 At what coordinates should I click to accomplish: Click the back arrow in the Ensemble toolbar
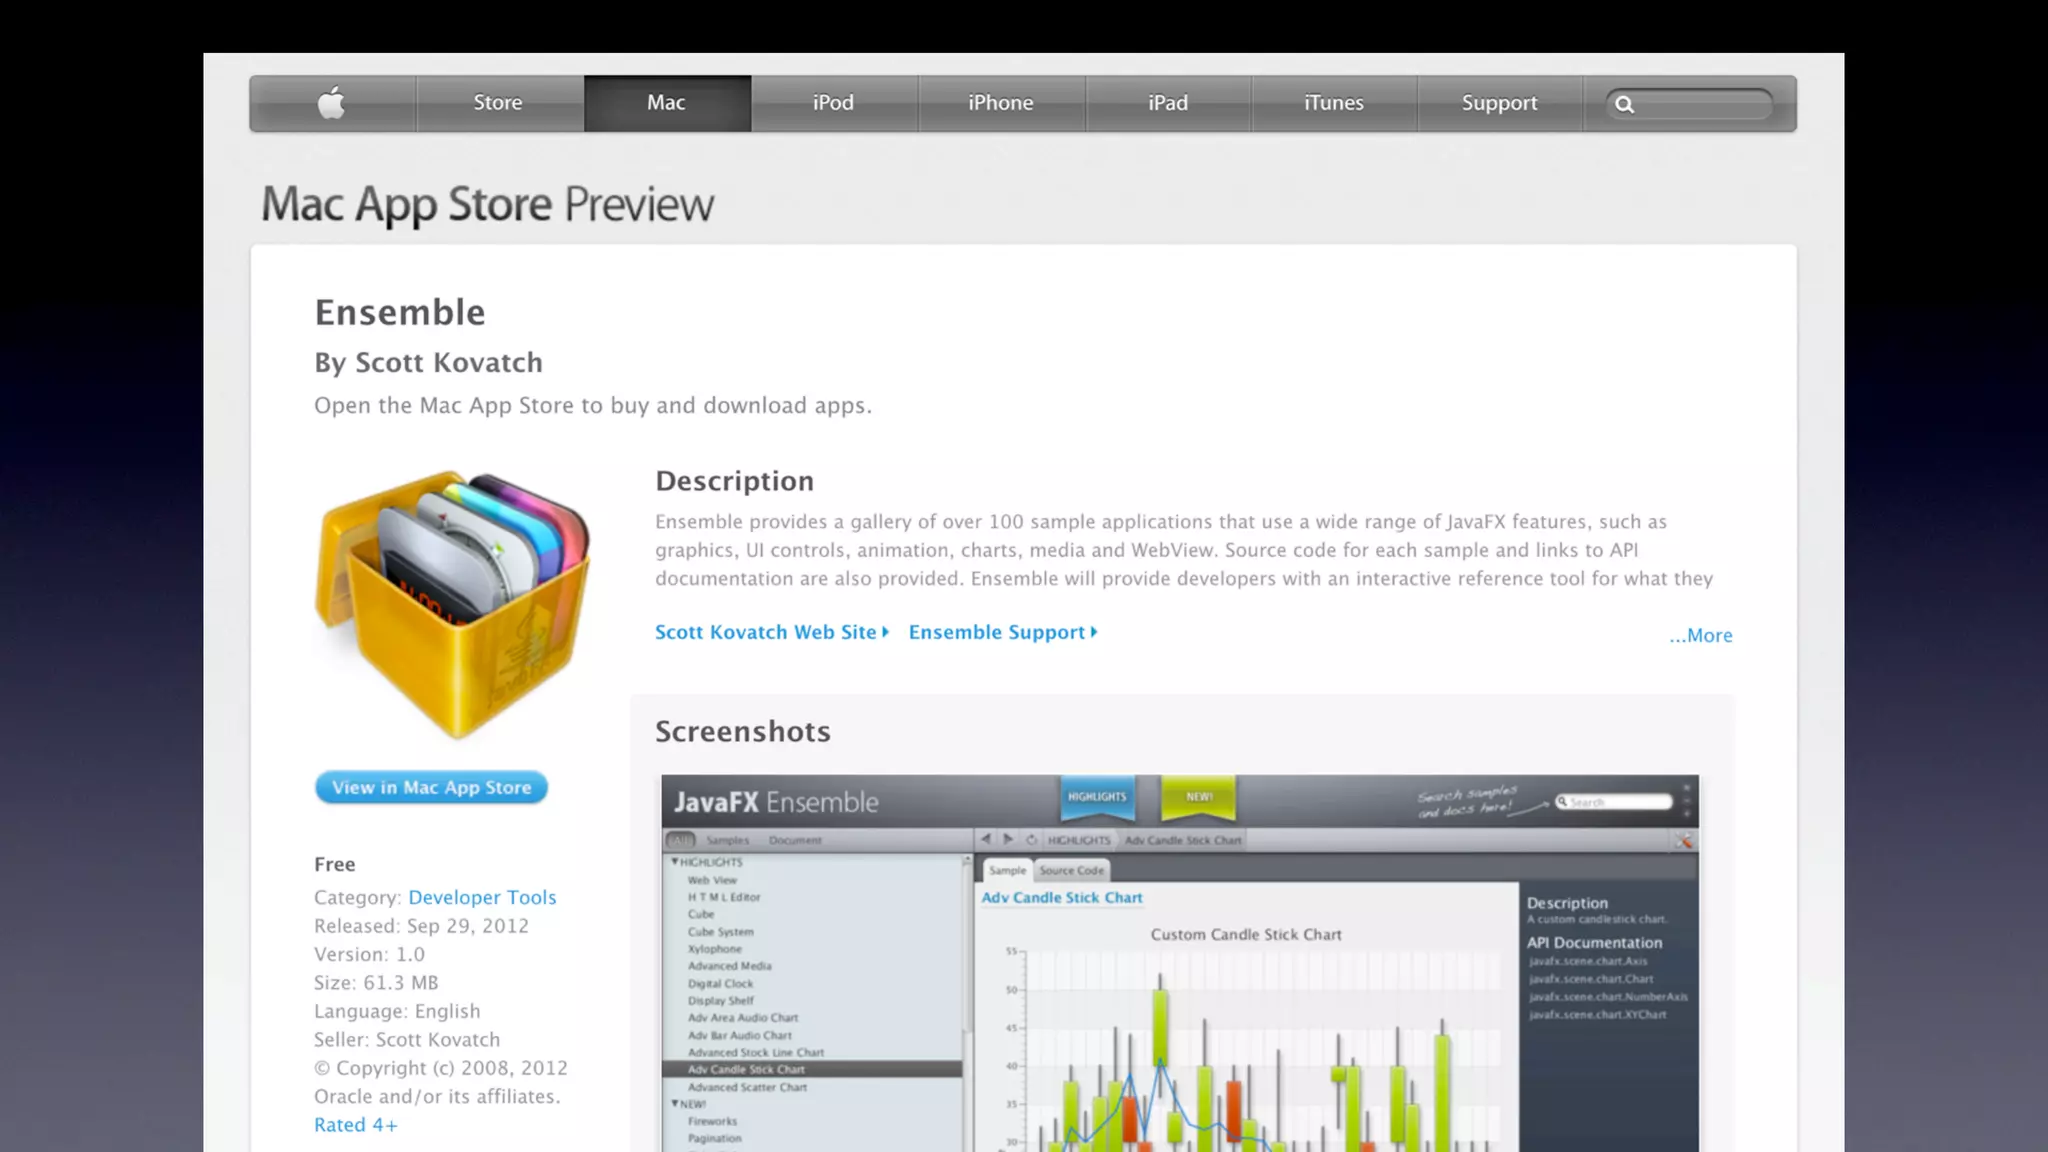pyautogui.click(x=986, y=839)
